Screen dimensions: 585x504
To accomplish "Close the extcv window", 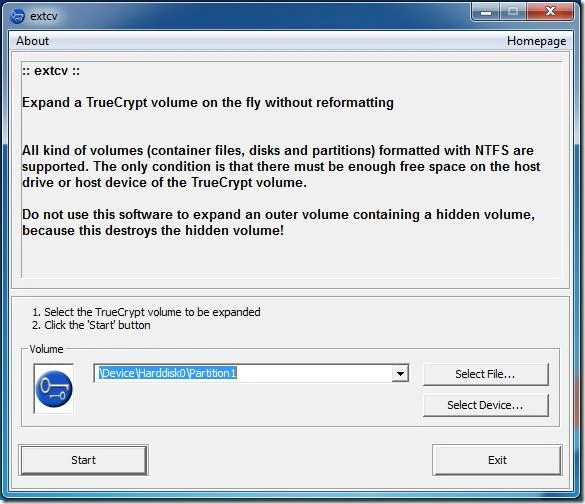I will (550, 12).
